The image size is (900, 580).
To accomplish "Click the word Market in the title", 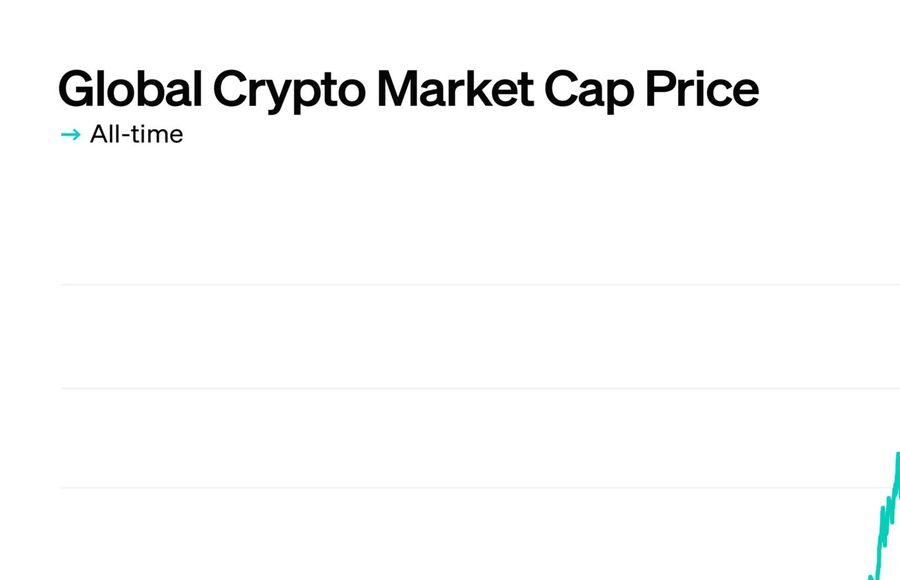I will click(x=455, y=88).
